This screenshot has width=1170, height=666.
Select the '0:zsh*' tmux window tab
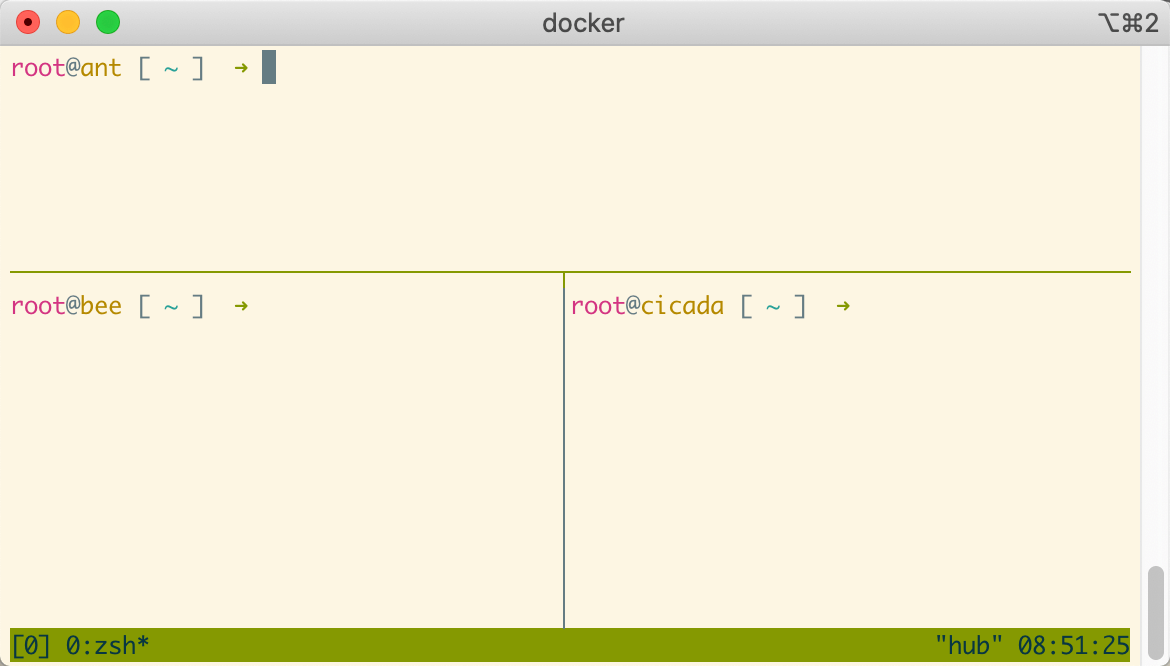click(x=108, y=645)
